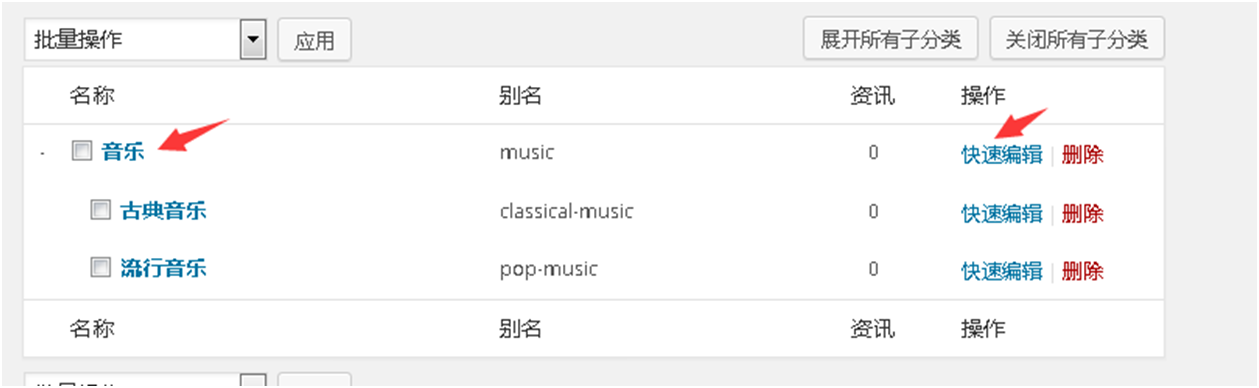
Task: Open the 流行音乐 category link
Action: pyautogui.click(x=163, y=268)
